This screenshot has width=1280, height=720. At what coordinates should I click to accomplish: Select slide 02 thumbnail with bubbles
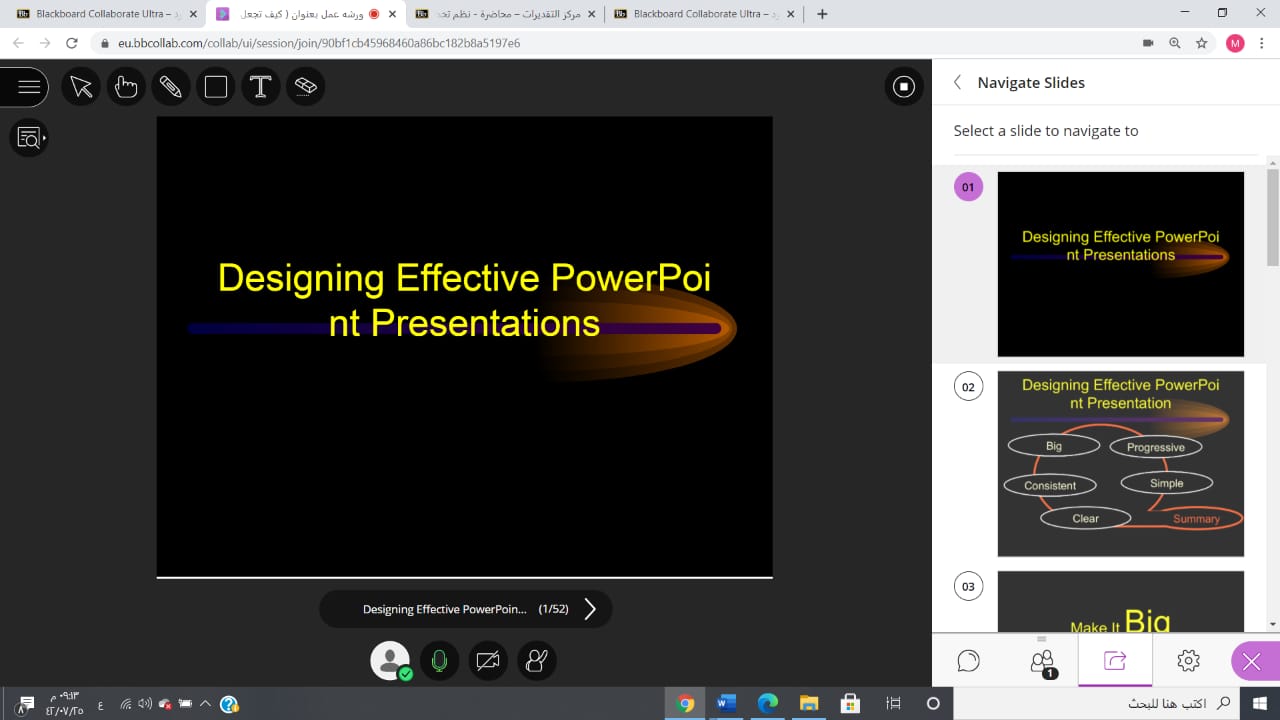(x=1120, y=464)
